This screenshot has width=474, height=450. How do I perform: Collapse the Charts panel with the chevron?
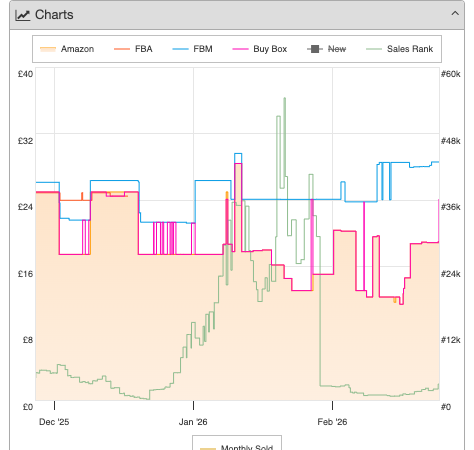(455, 14)
